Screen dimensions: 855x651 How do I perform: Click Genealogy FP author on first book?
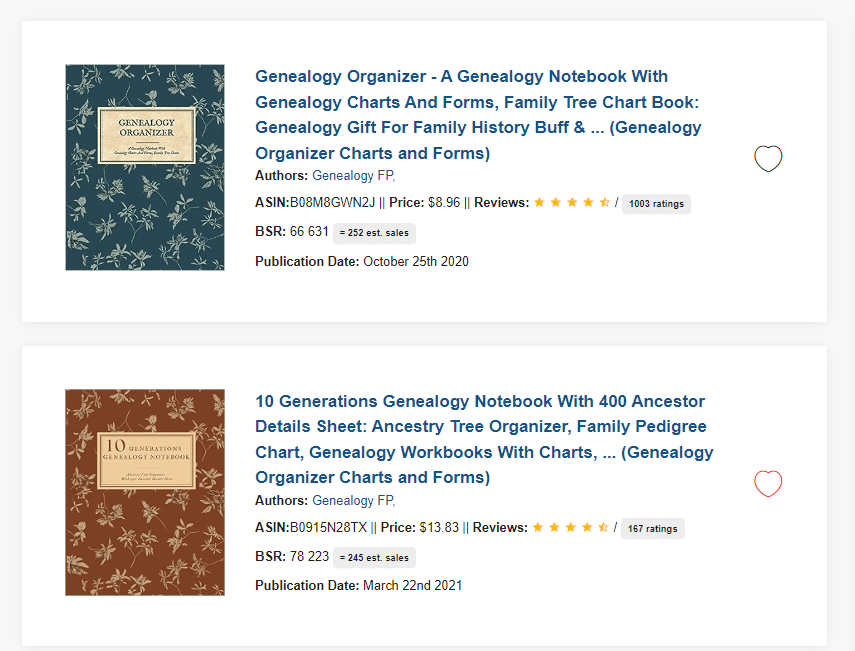tap(353, 176)
